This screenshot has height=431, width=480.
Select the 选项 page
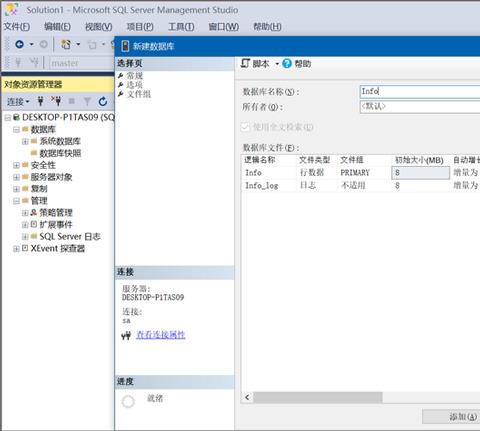click(135, 85)
